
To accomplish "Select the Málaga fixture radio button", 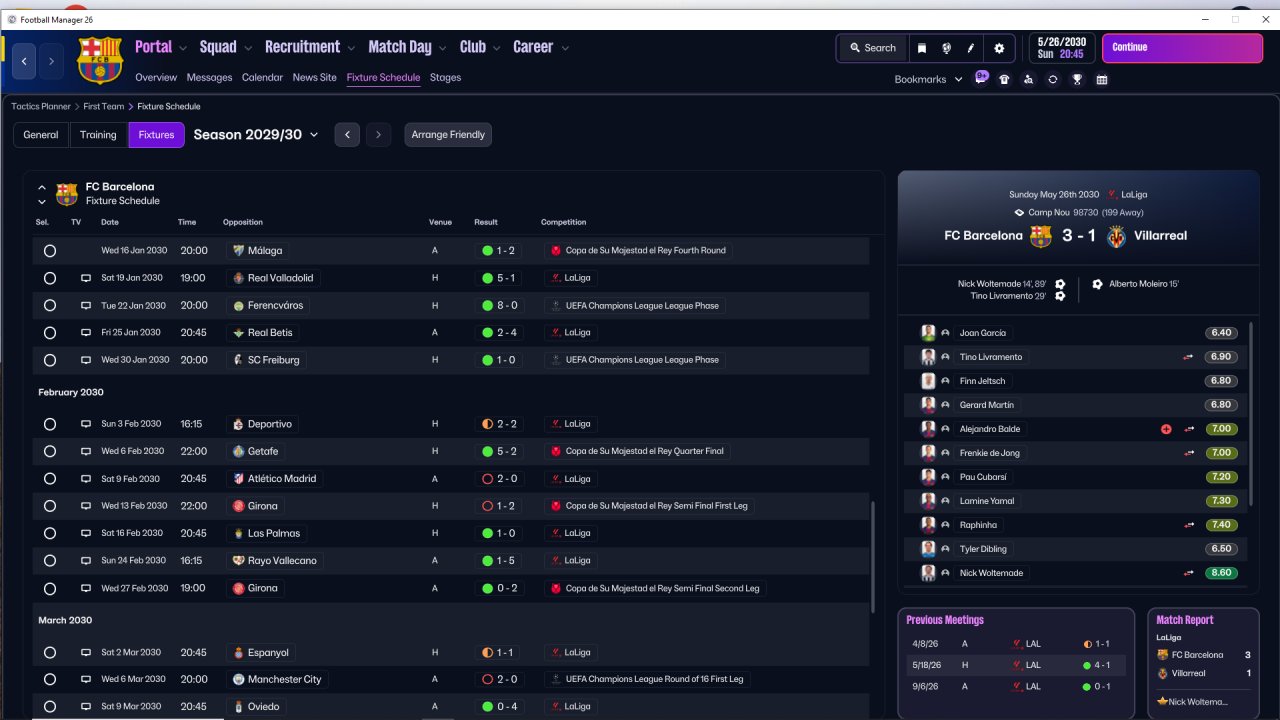I will coord(49,251).
